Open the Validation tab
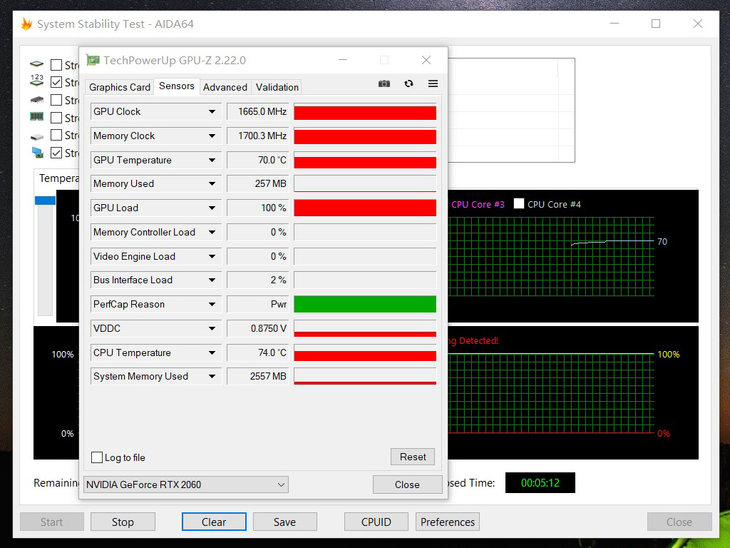The height and width of the screenshot is (548, 730). (277, 87)
